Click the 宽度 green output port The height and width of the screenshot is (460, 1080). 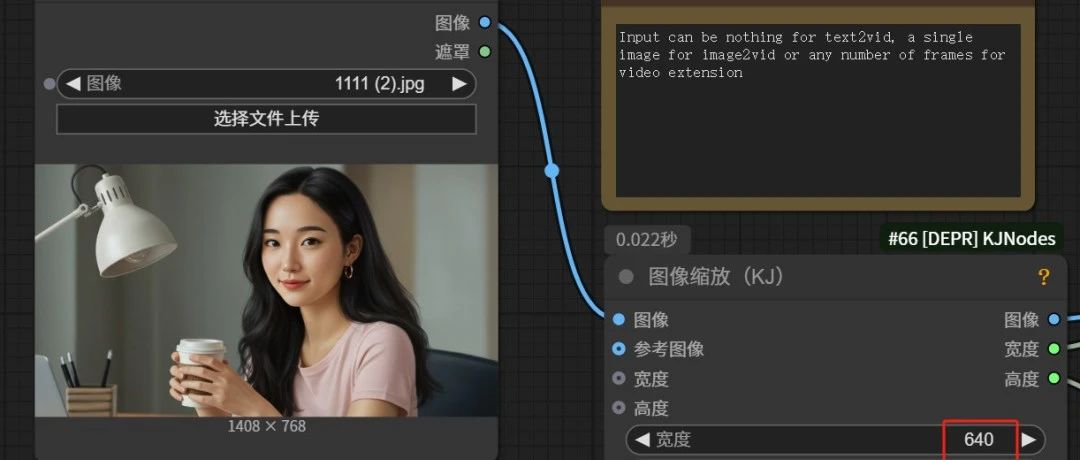click(x=1053, y=349)
